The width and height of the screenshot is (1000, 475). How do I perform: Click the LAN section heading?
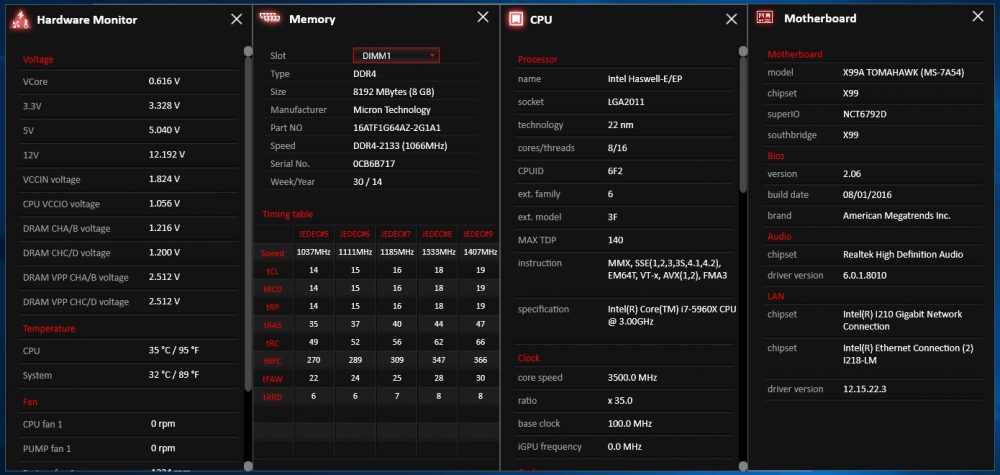click(776, 296)
